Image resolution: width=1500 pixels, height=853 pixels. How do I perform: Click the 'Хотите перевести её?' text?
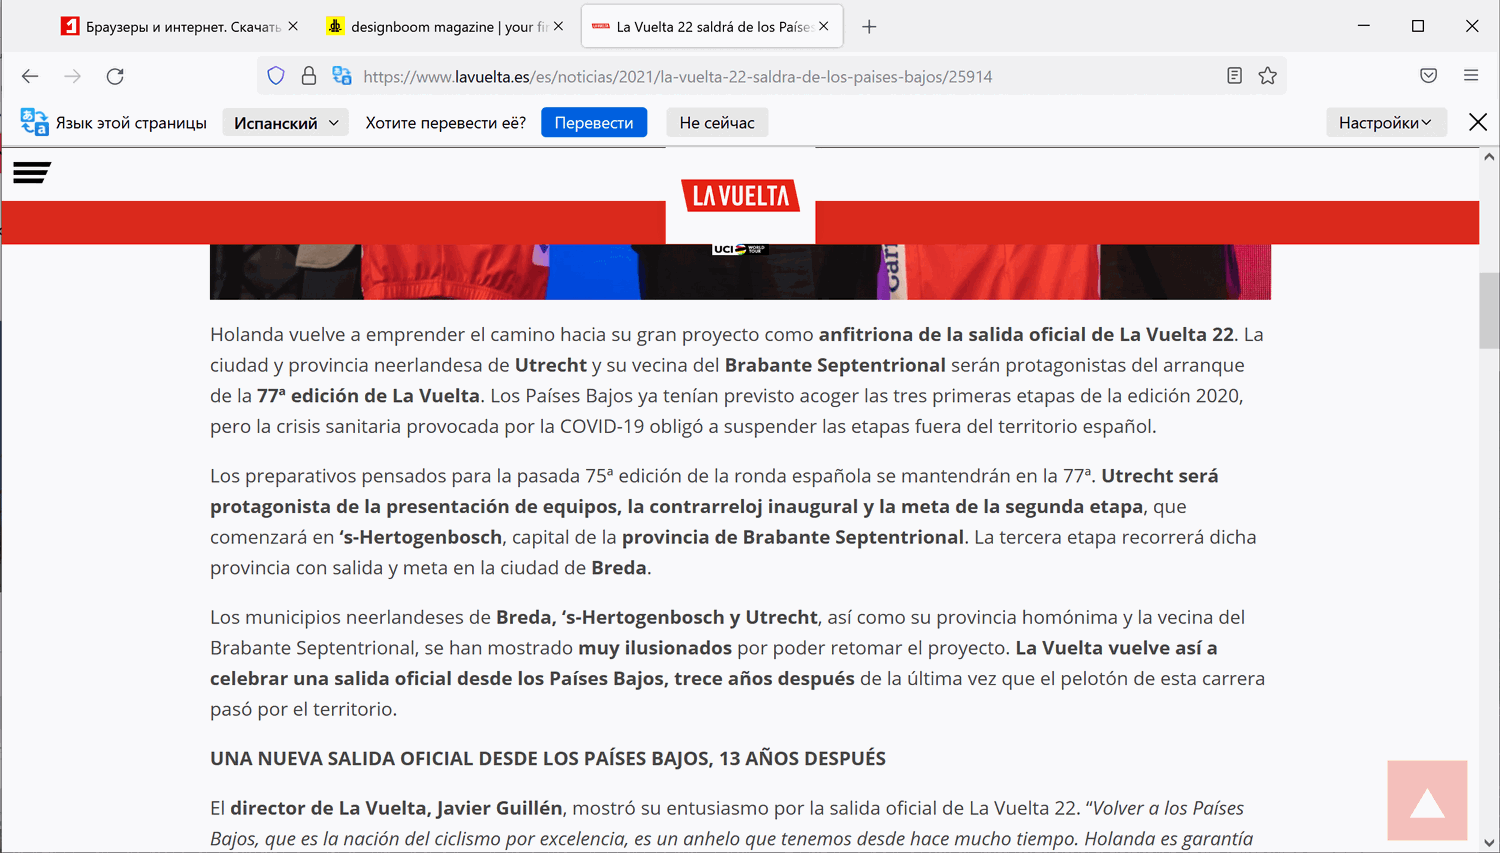(x=446, y=123)
